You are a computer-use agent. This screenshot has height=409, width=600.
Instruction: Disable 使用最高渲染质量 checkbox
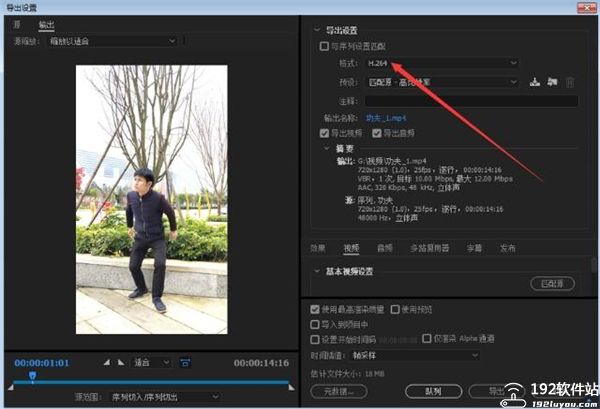click(x=316, y=310)
